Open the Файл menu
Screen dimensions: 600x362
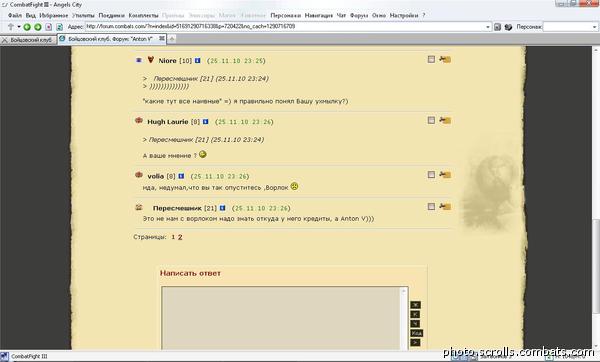point(15,16)
